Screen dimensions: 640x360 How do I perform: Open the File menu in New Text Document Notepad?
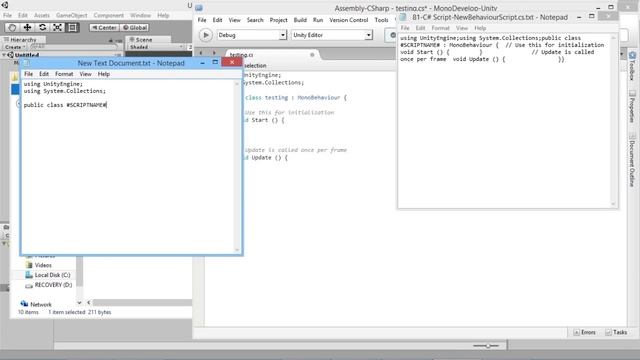coord(29,74)
